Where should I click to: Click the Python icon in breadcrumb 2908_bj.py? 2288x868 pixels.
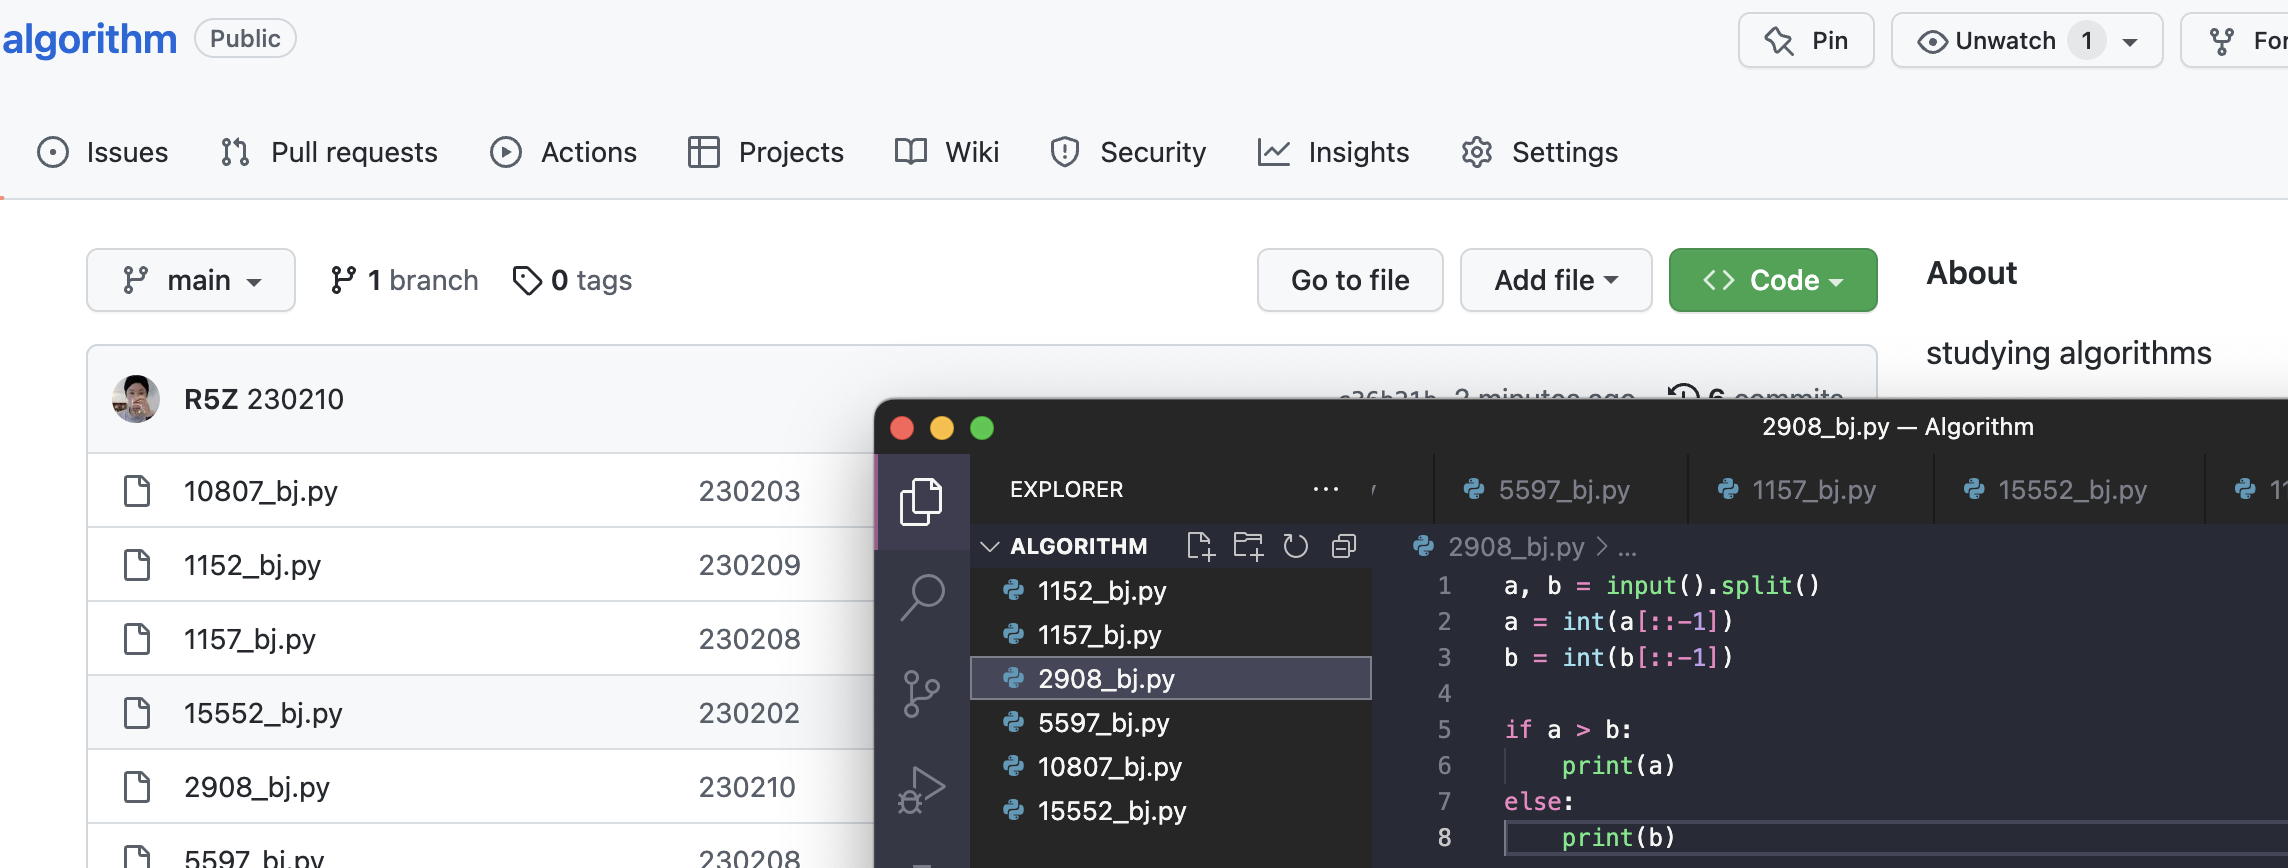1423,547
